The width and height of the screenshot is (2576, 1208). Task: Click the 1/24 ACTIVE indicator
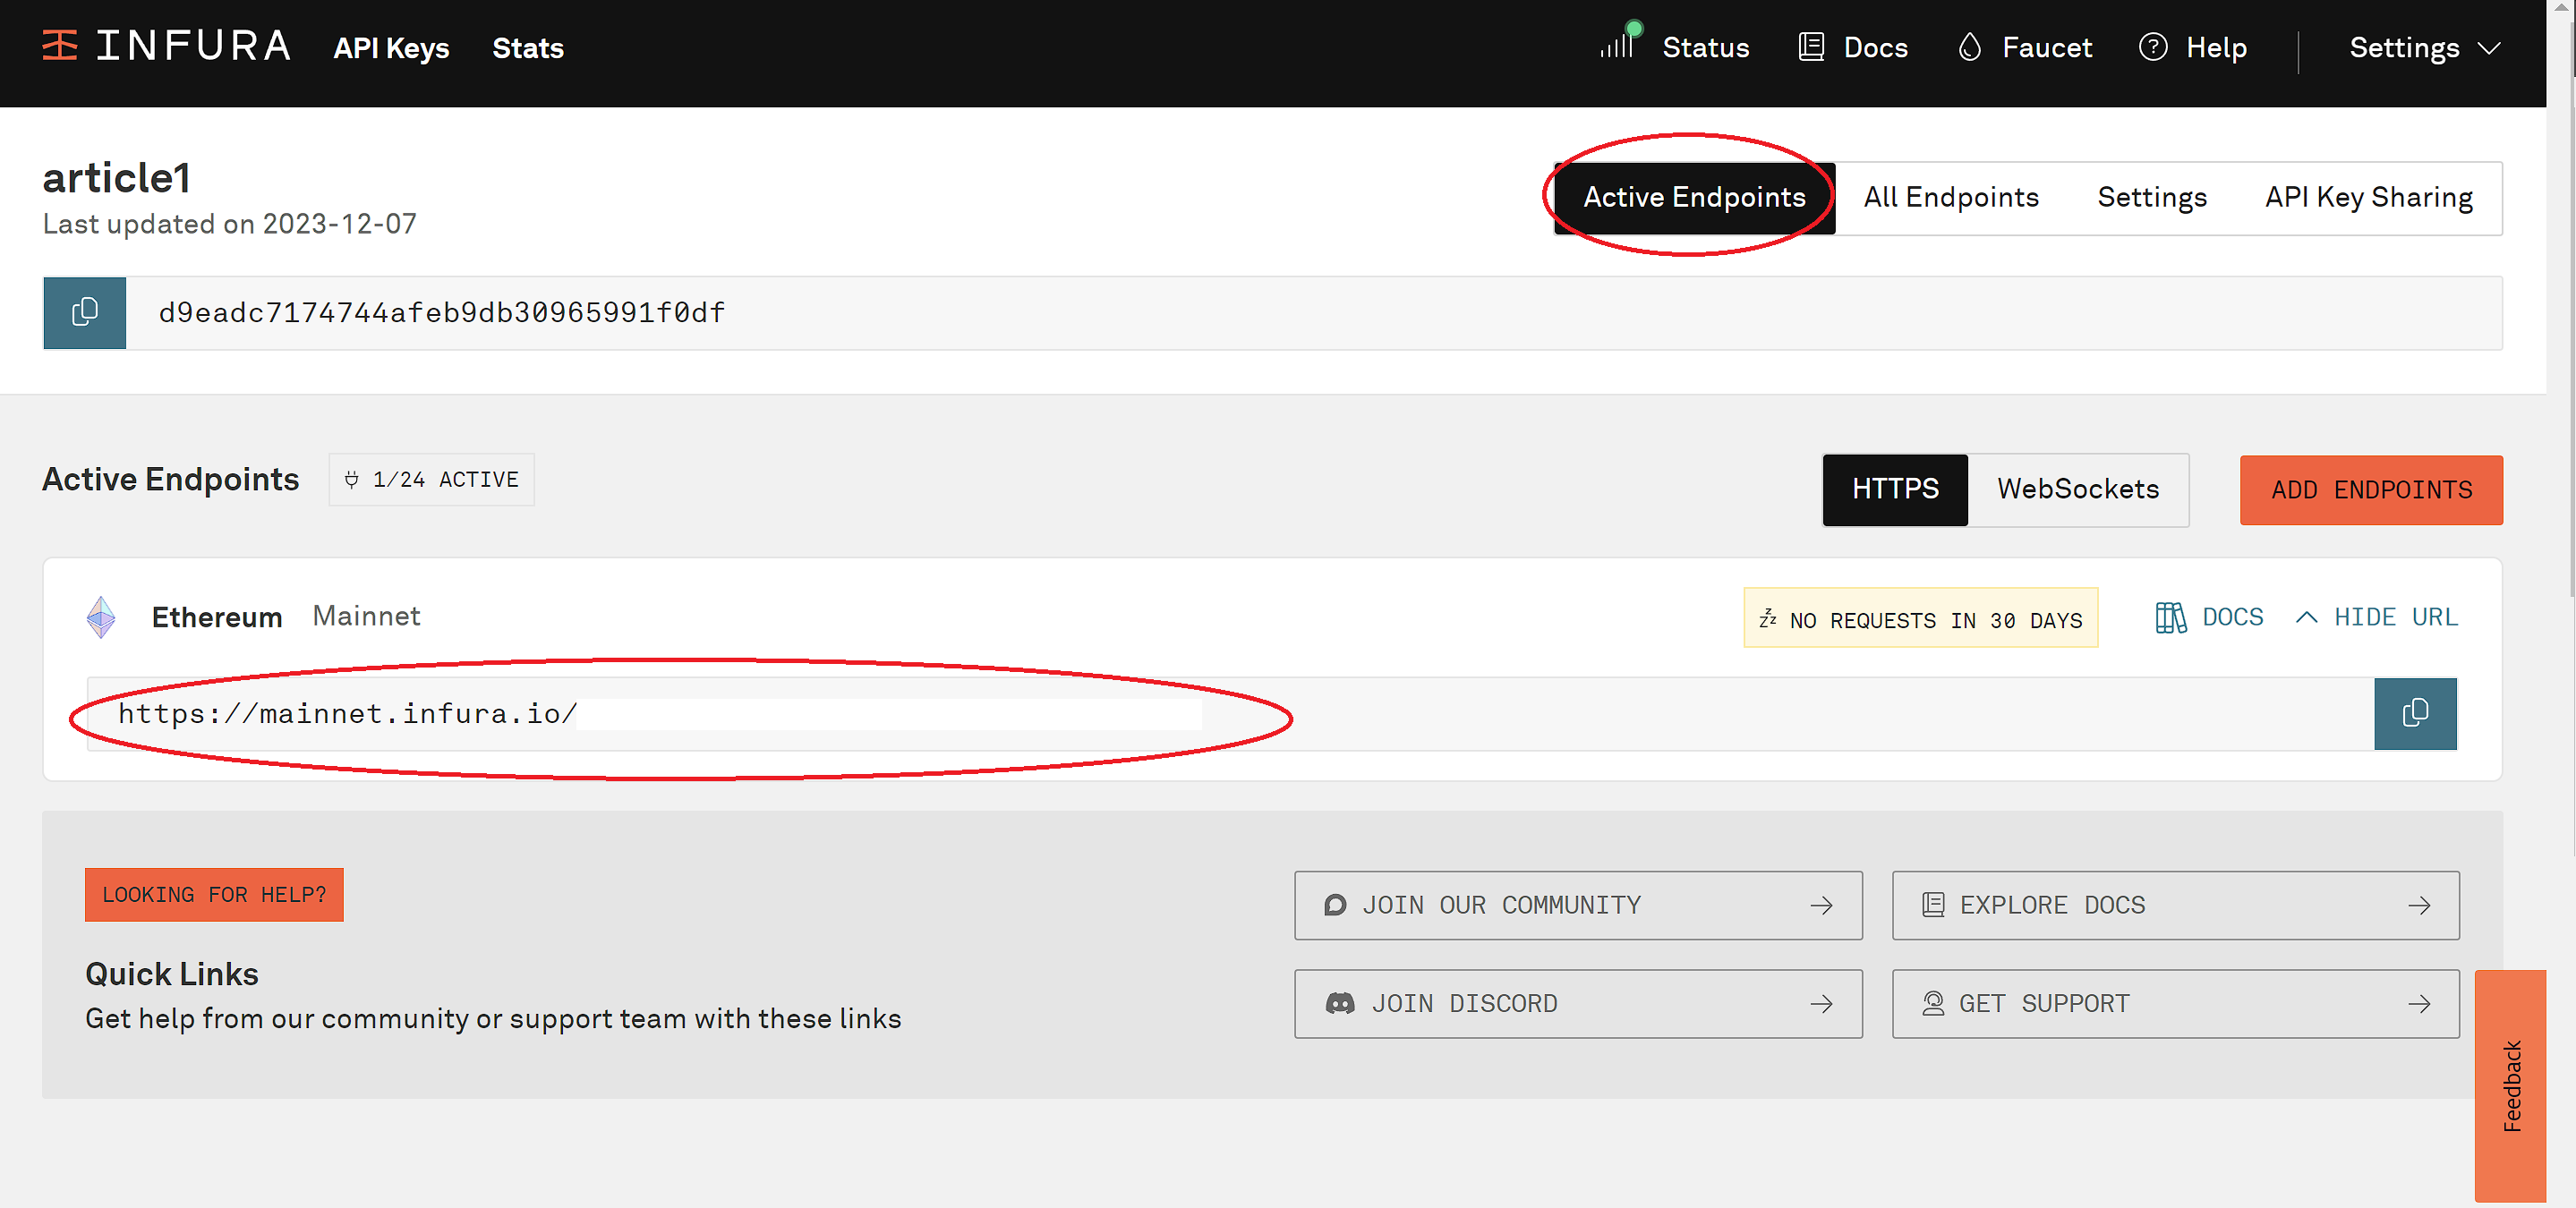[431, 479]
